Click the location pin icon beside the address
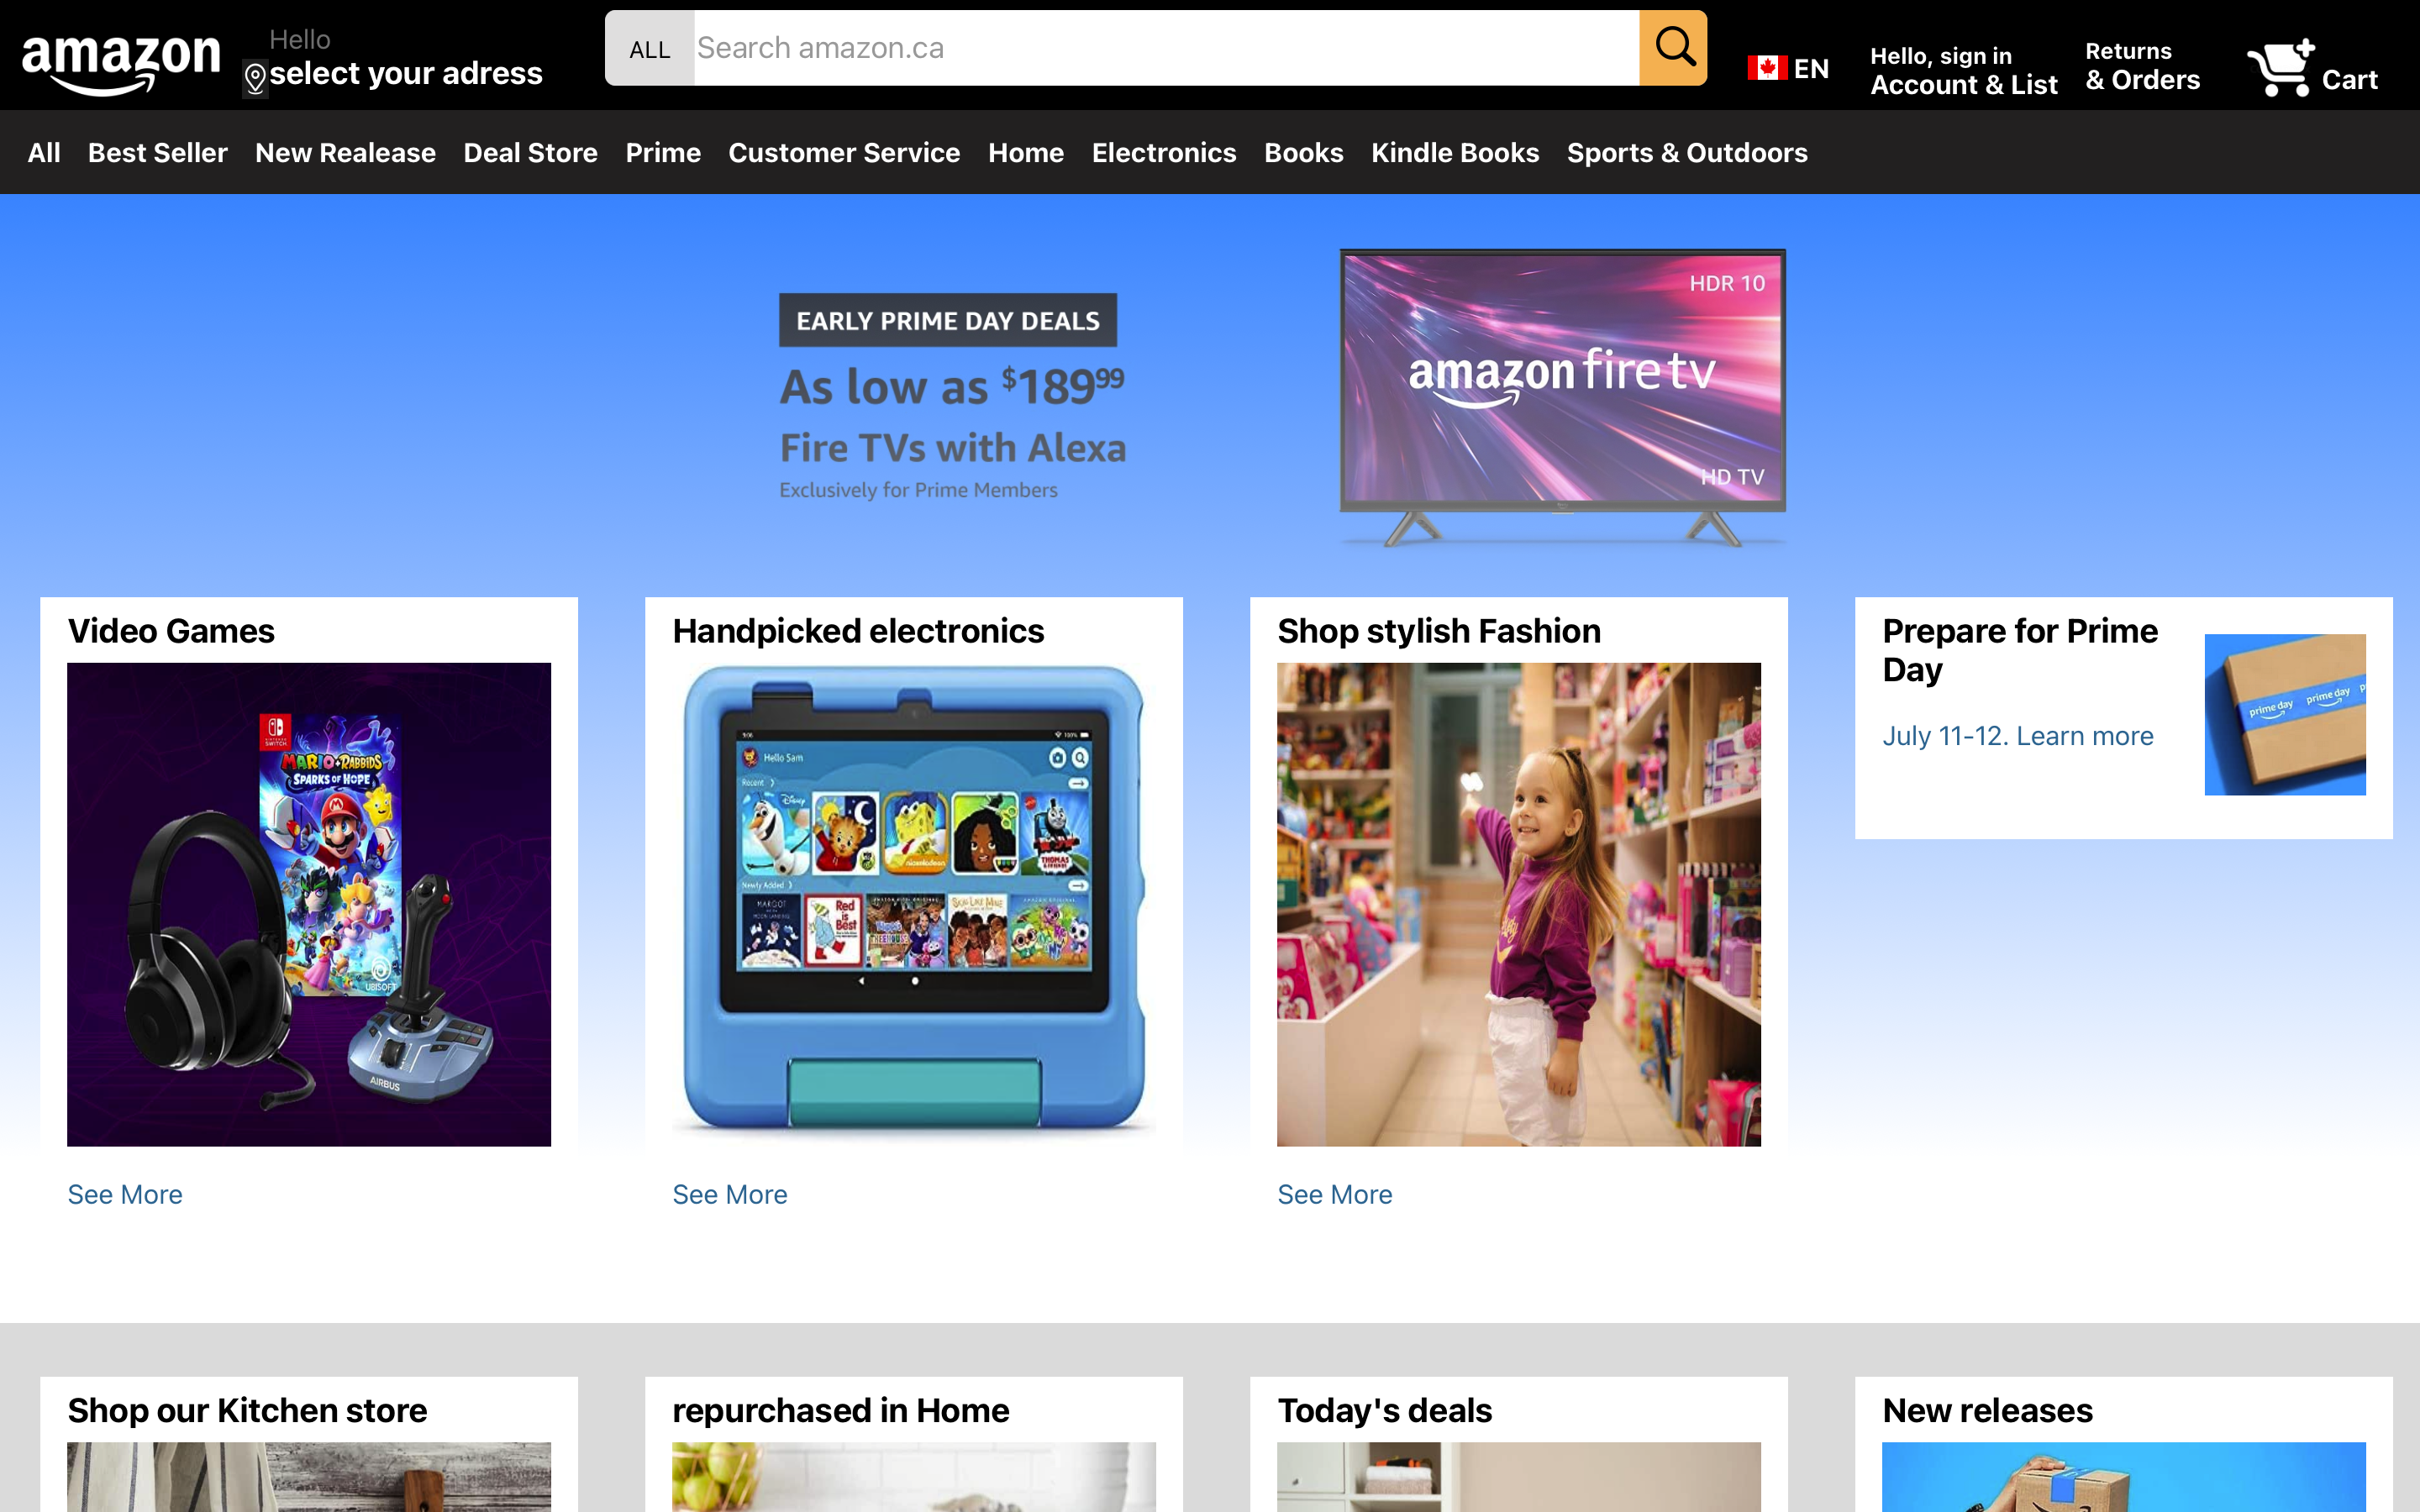The height and width of the screenshot is (1512, 2420). point(255,78)
